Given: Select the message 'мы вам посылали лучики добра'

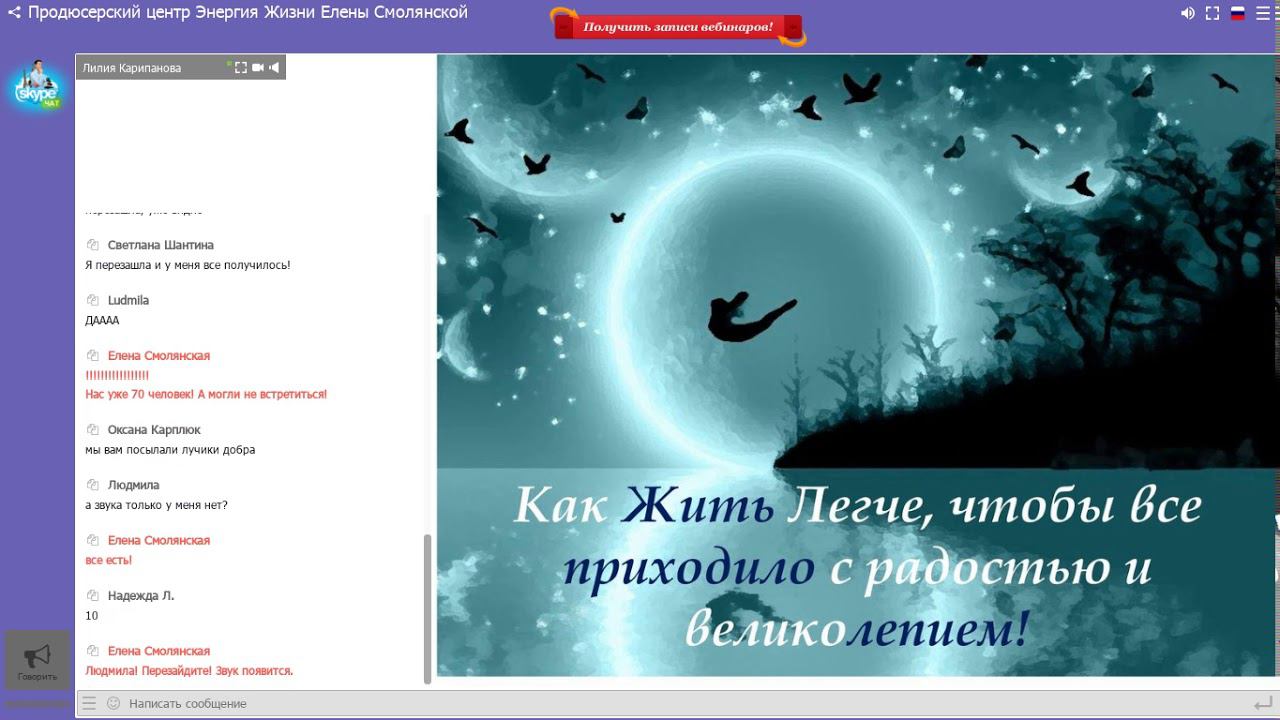Looking at the screenshot, I should pos(170,450).
